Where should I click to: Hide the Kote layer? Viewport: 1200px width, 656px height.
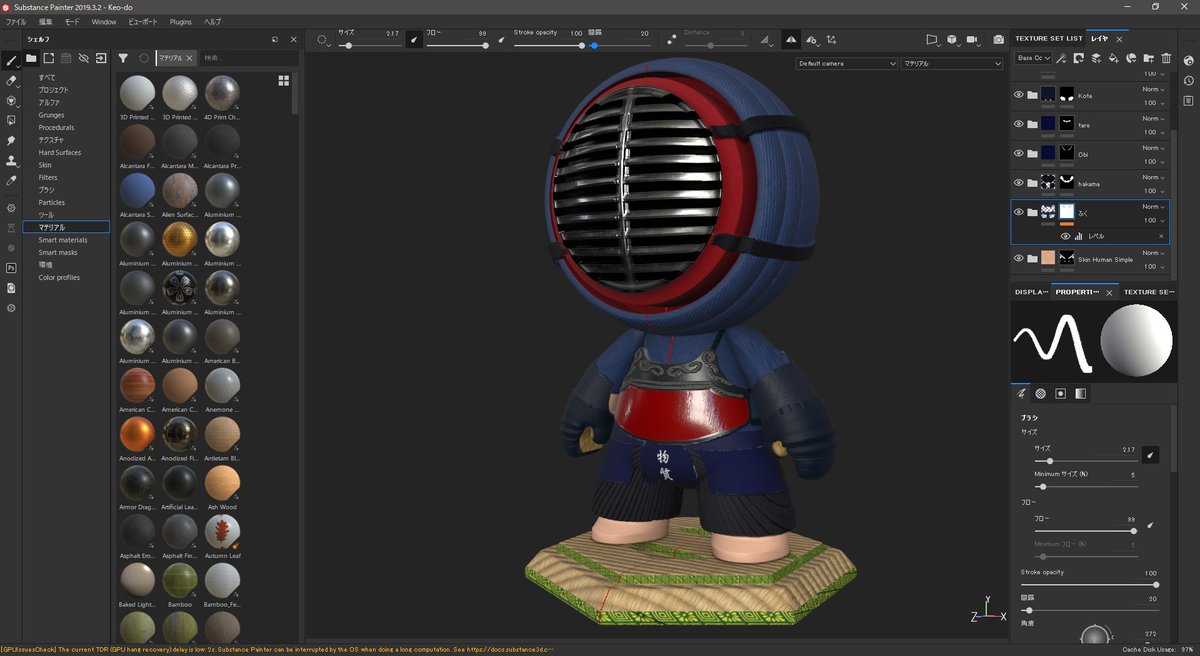1019,95
